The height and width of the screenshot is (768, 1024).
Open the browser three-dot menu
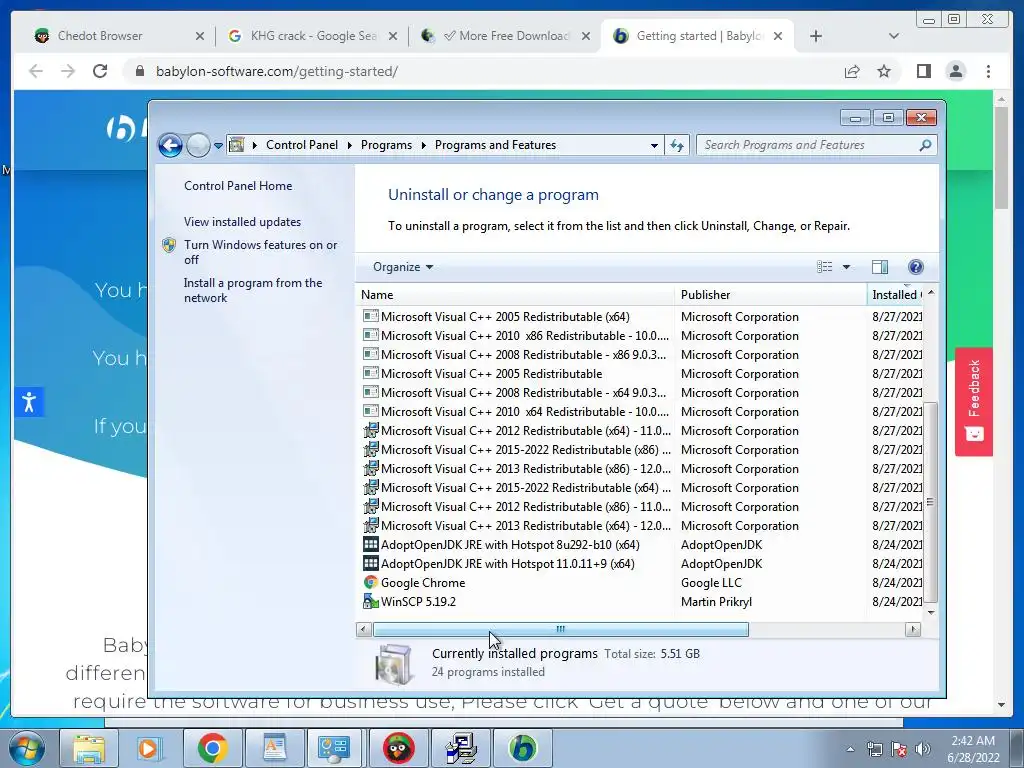tap(988, 71)
